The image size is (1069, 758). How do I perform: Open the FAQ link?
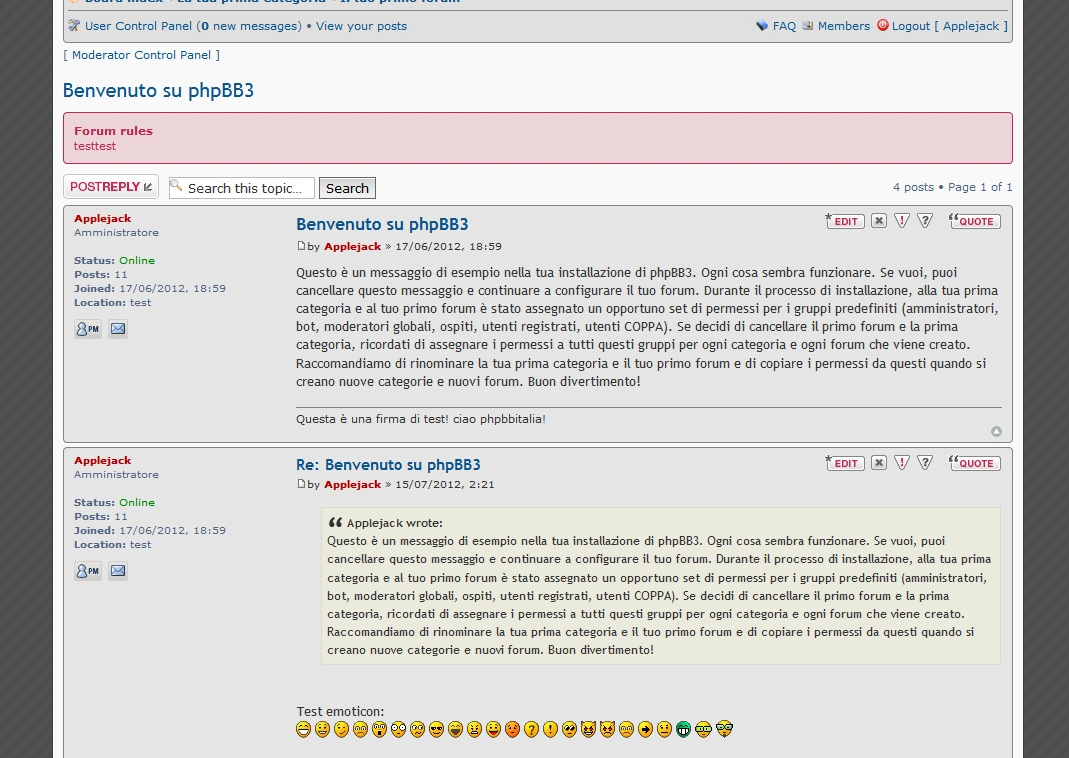(784, 26)
